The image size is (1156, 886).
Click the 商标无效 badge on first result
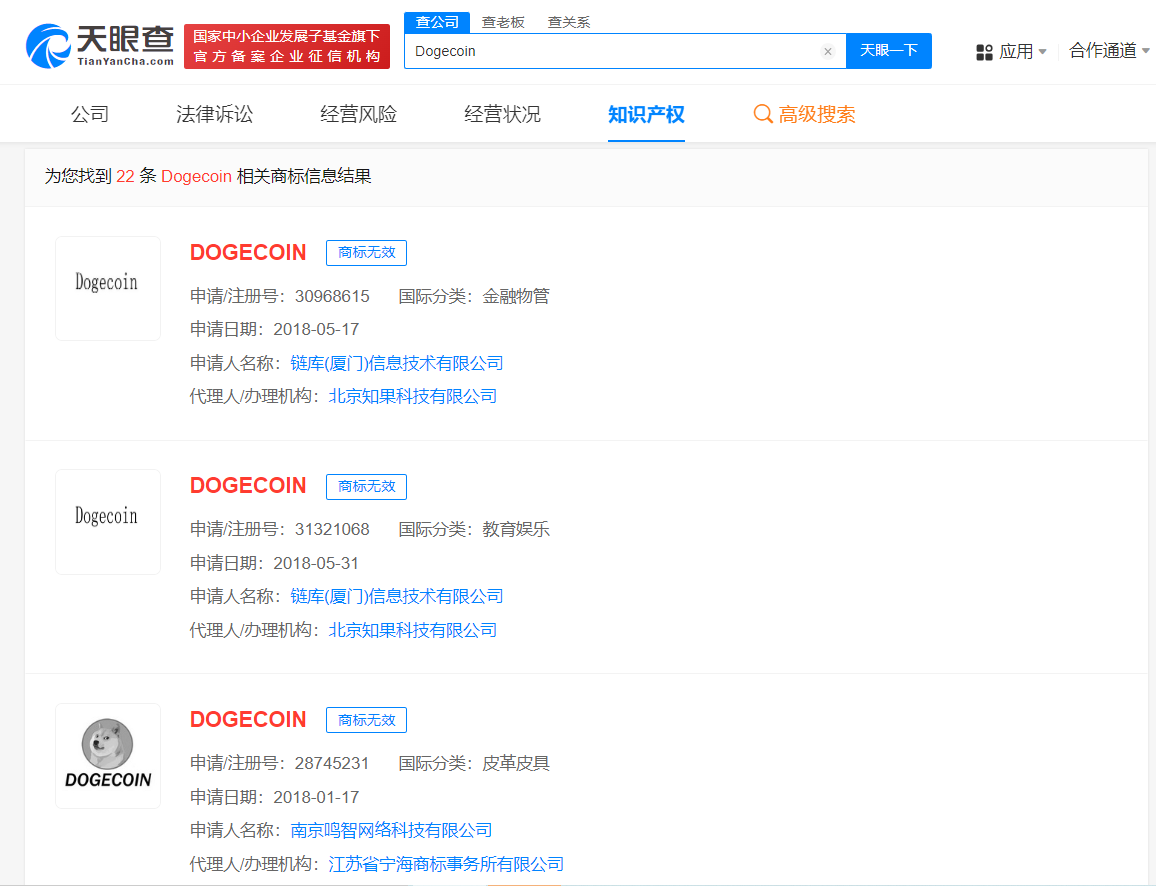point(366,253)
